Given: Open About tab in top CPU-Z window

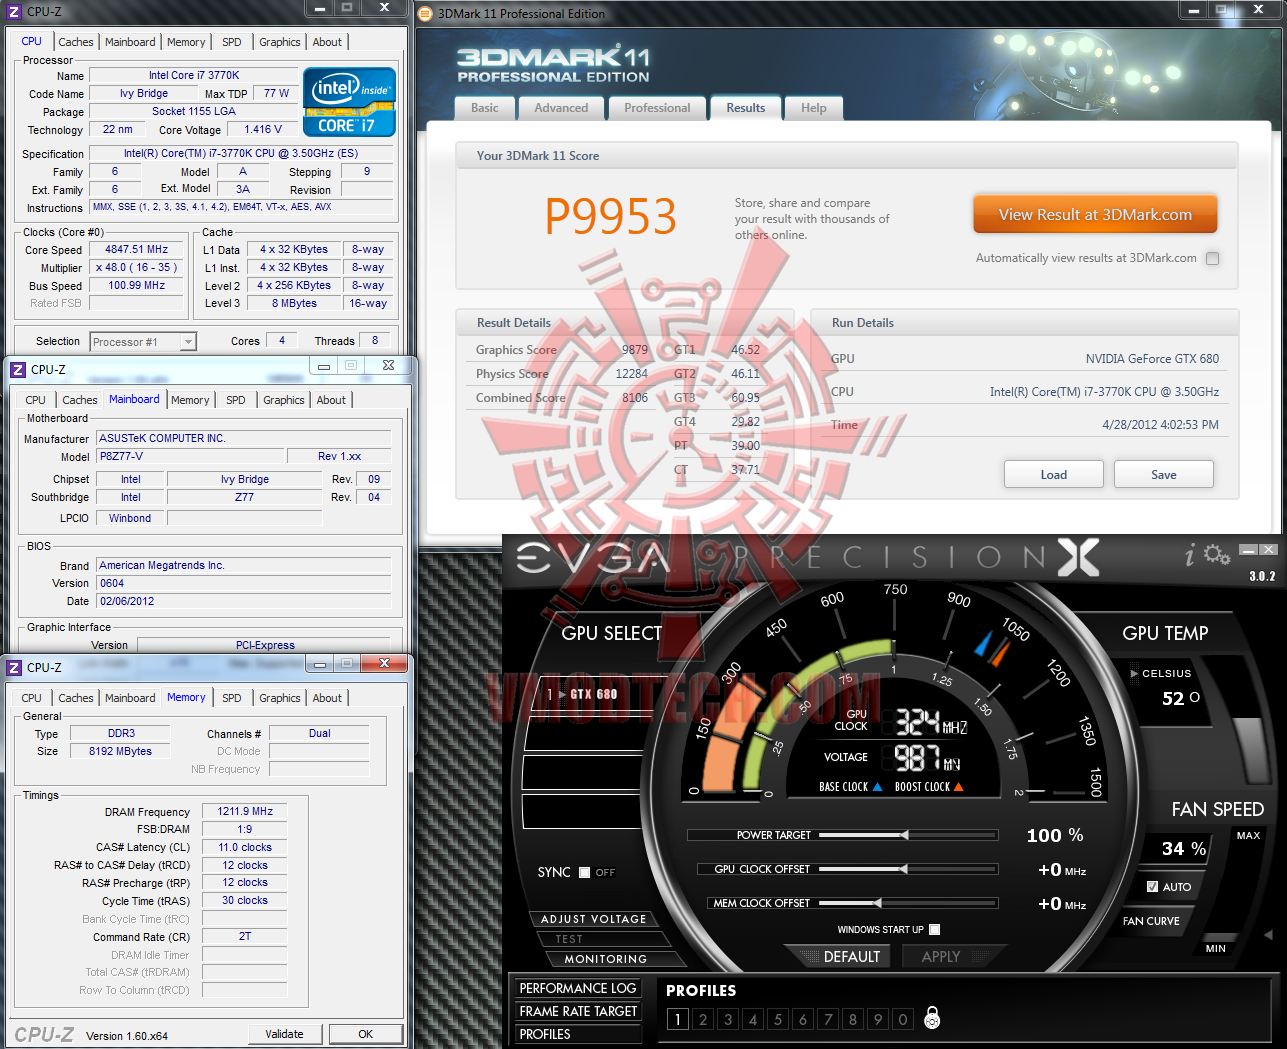Looking at the screenshot, I should (327, 42).
